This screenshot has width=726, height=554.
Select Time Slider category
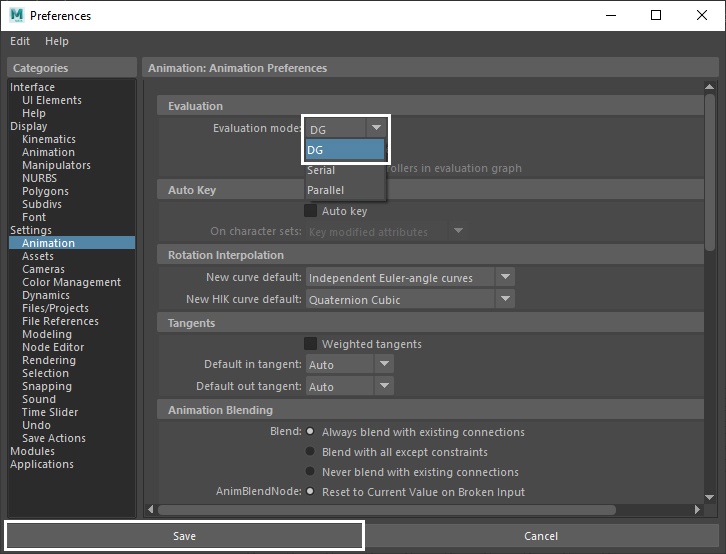pyautogui.click(x=50, y=411)
